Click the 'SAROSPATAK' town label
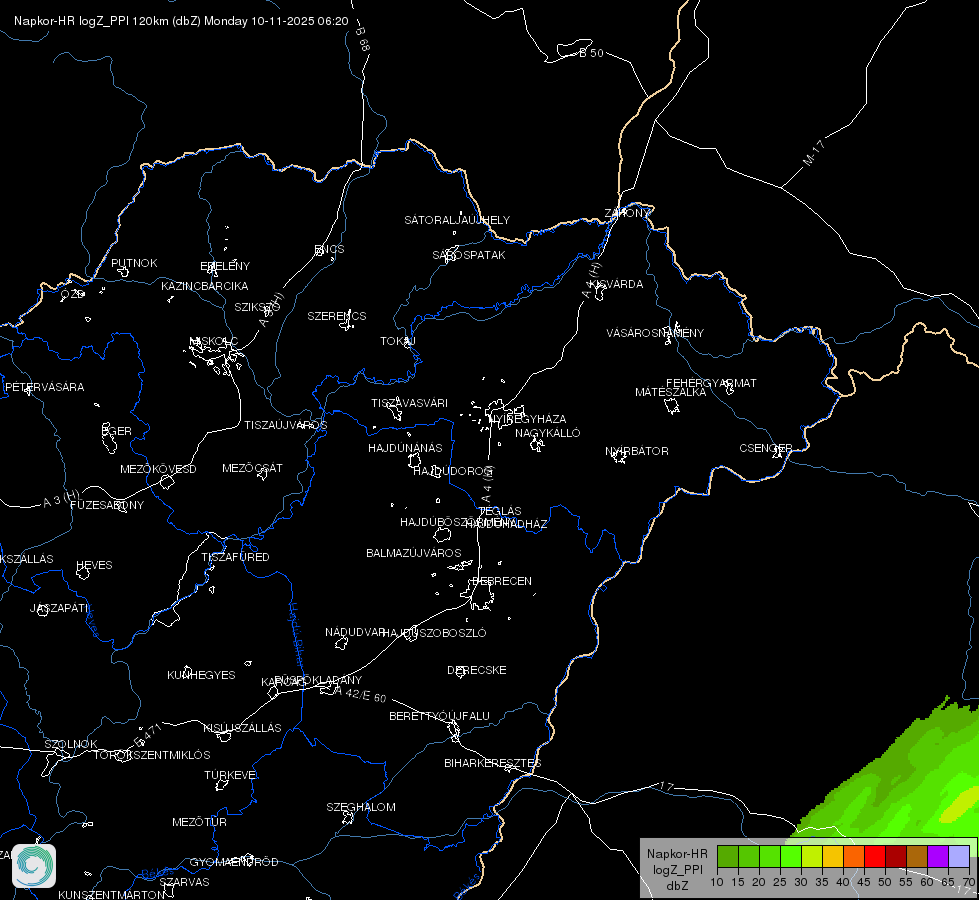 (469, 255)
